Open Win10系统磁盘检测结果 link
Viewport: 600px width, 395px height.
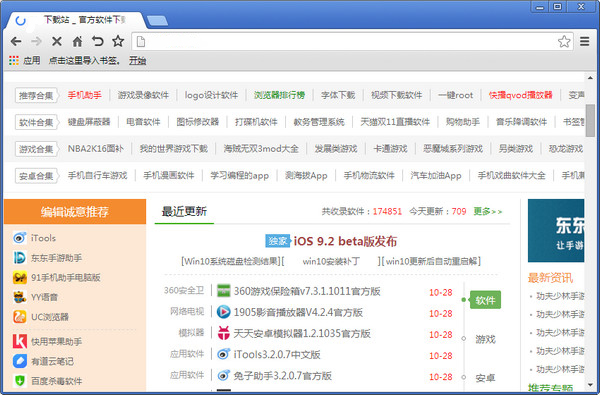(231, 261)
